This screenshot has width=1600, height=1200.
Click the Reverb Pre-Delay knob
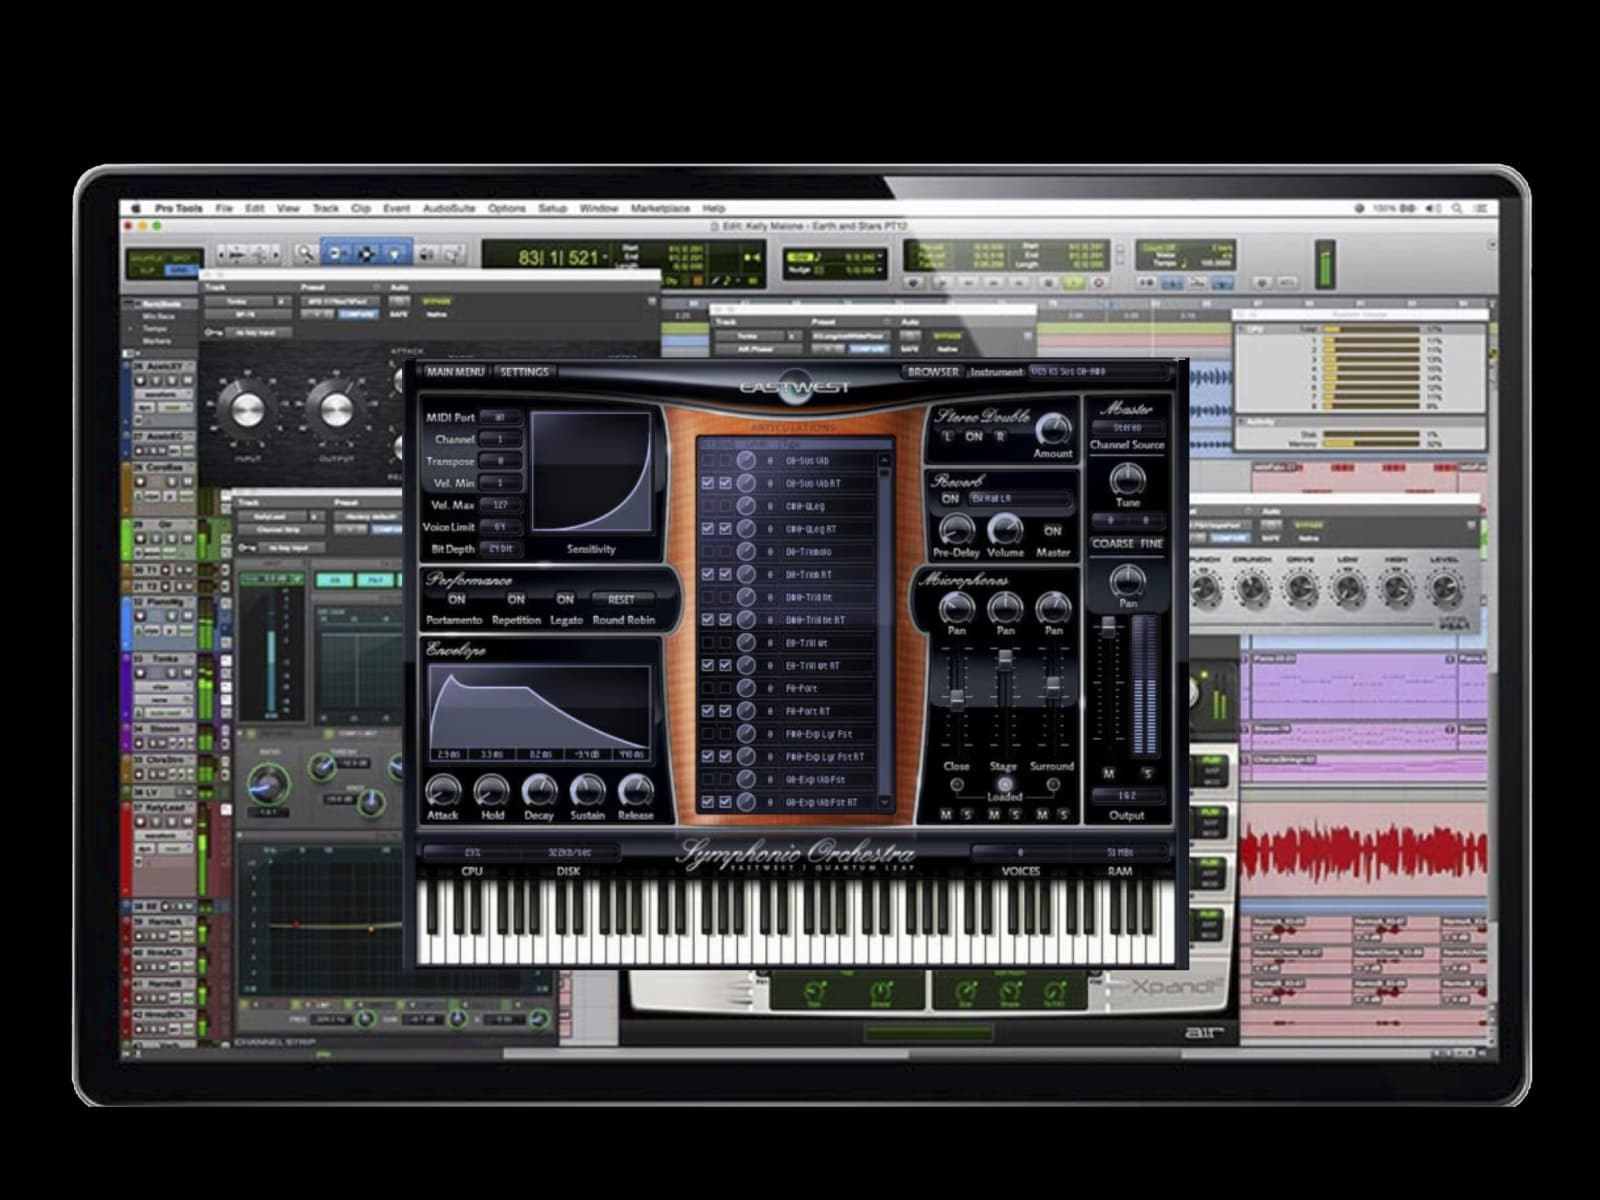coord(956,529)
